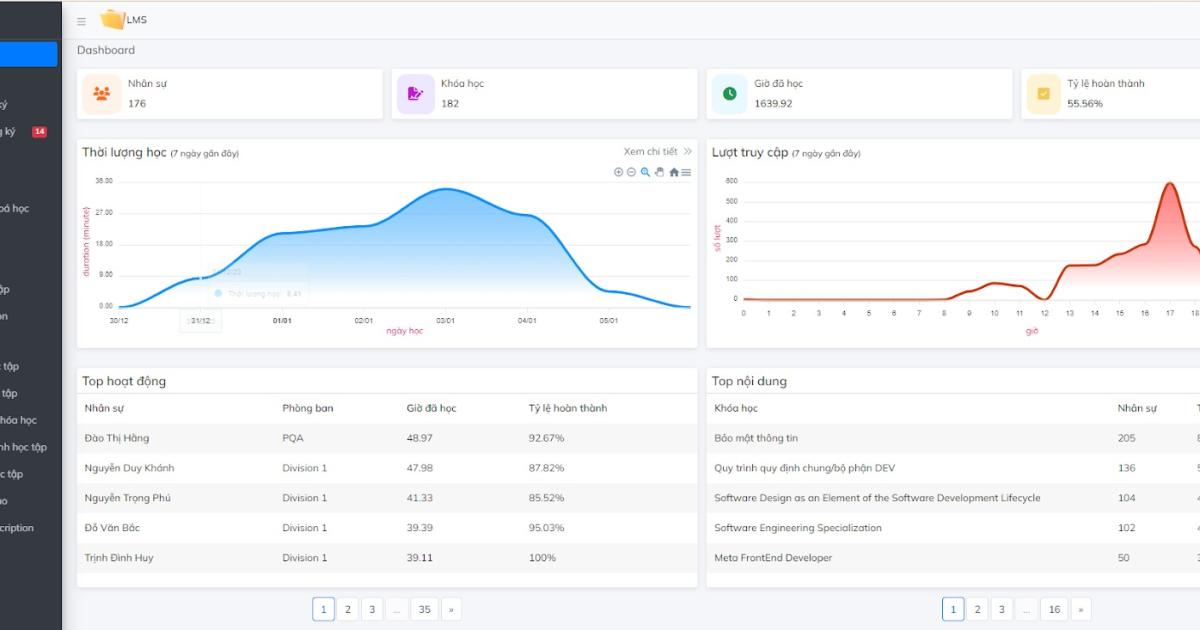This screenshot has height=630, width=1200.
Task: Select page 16 in Top nội dung
Action: coord(1053,609)
